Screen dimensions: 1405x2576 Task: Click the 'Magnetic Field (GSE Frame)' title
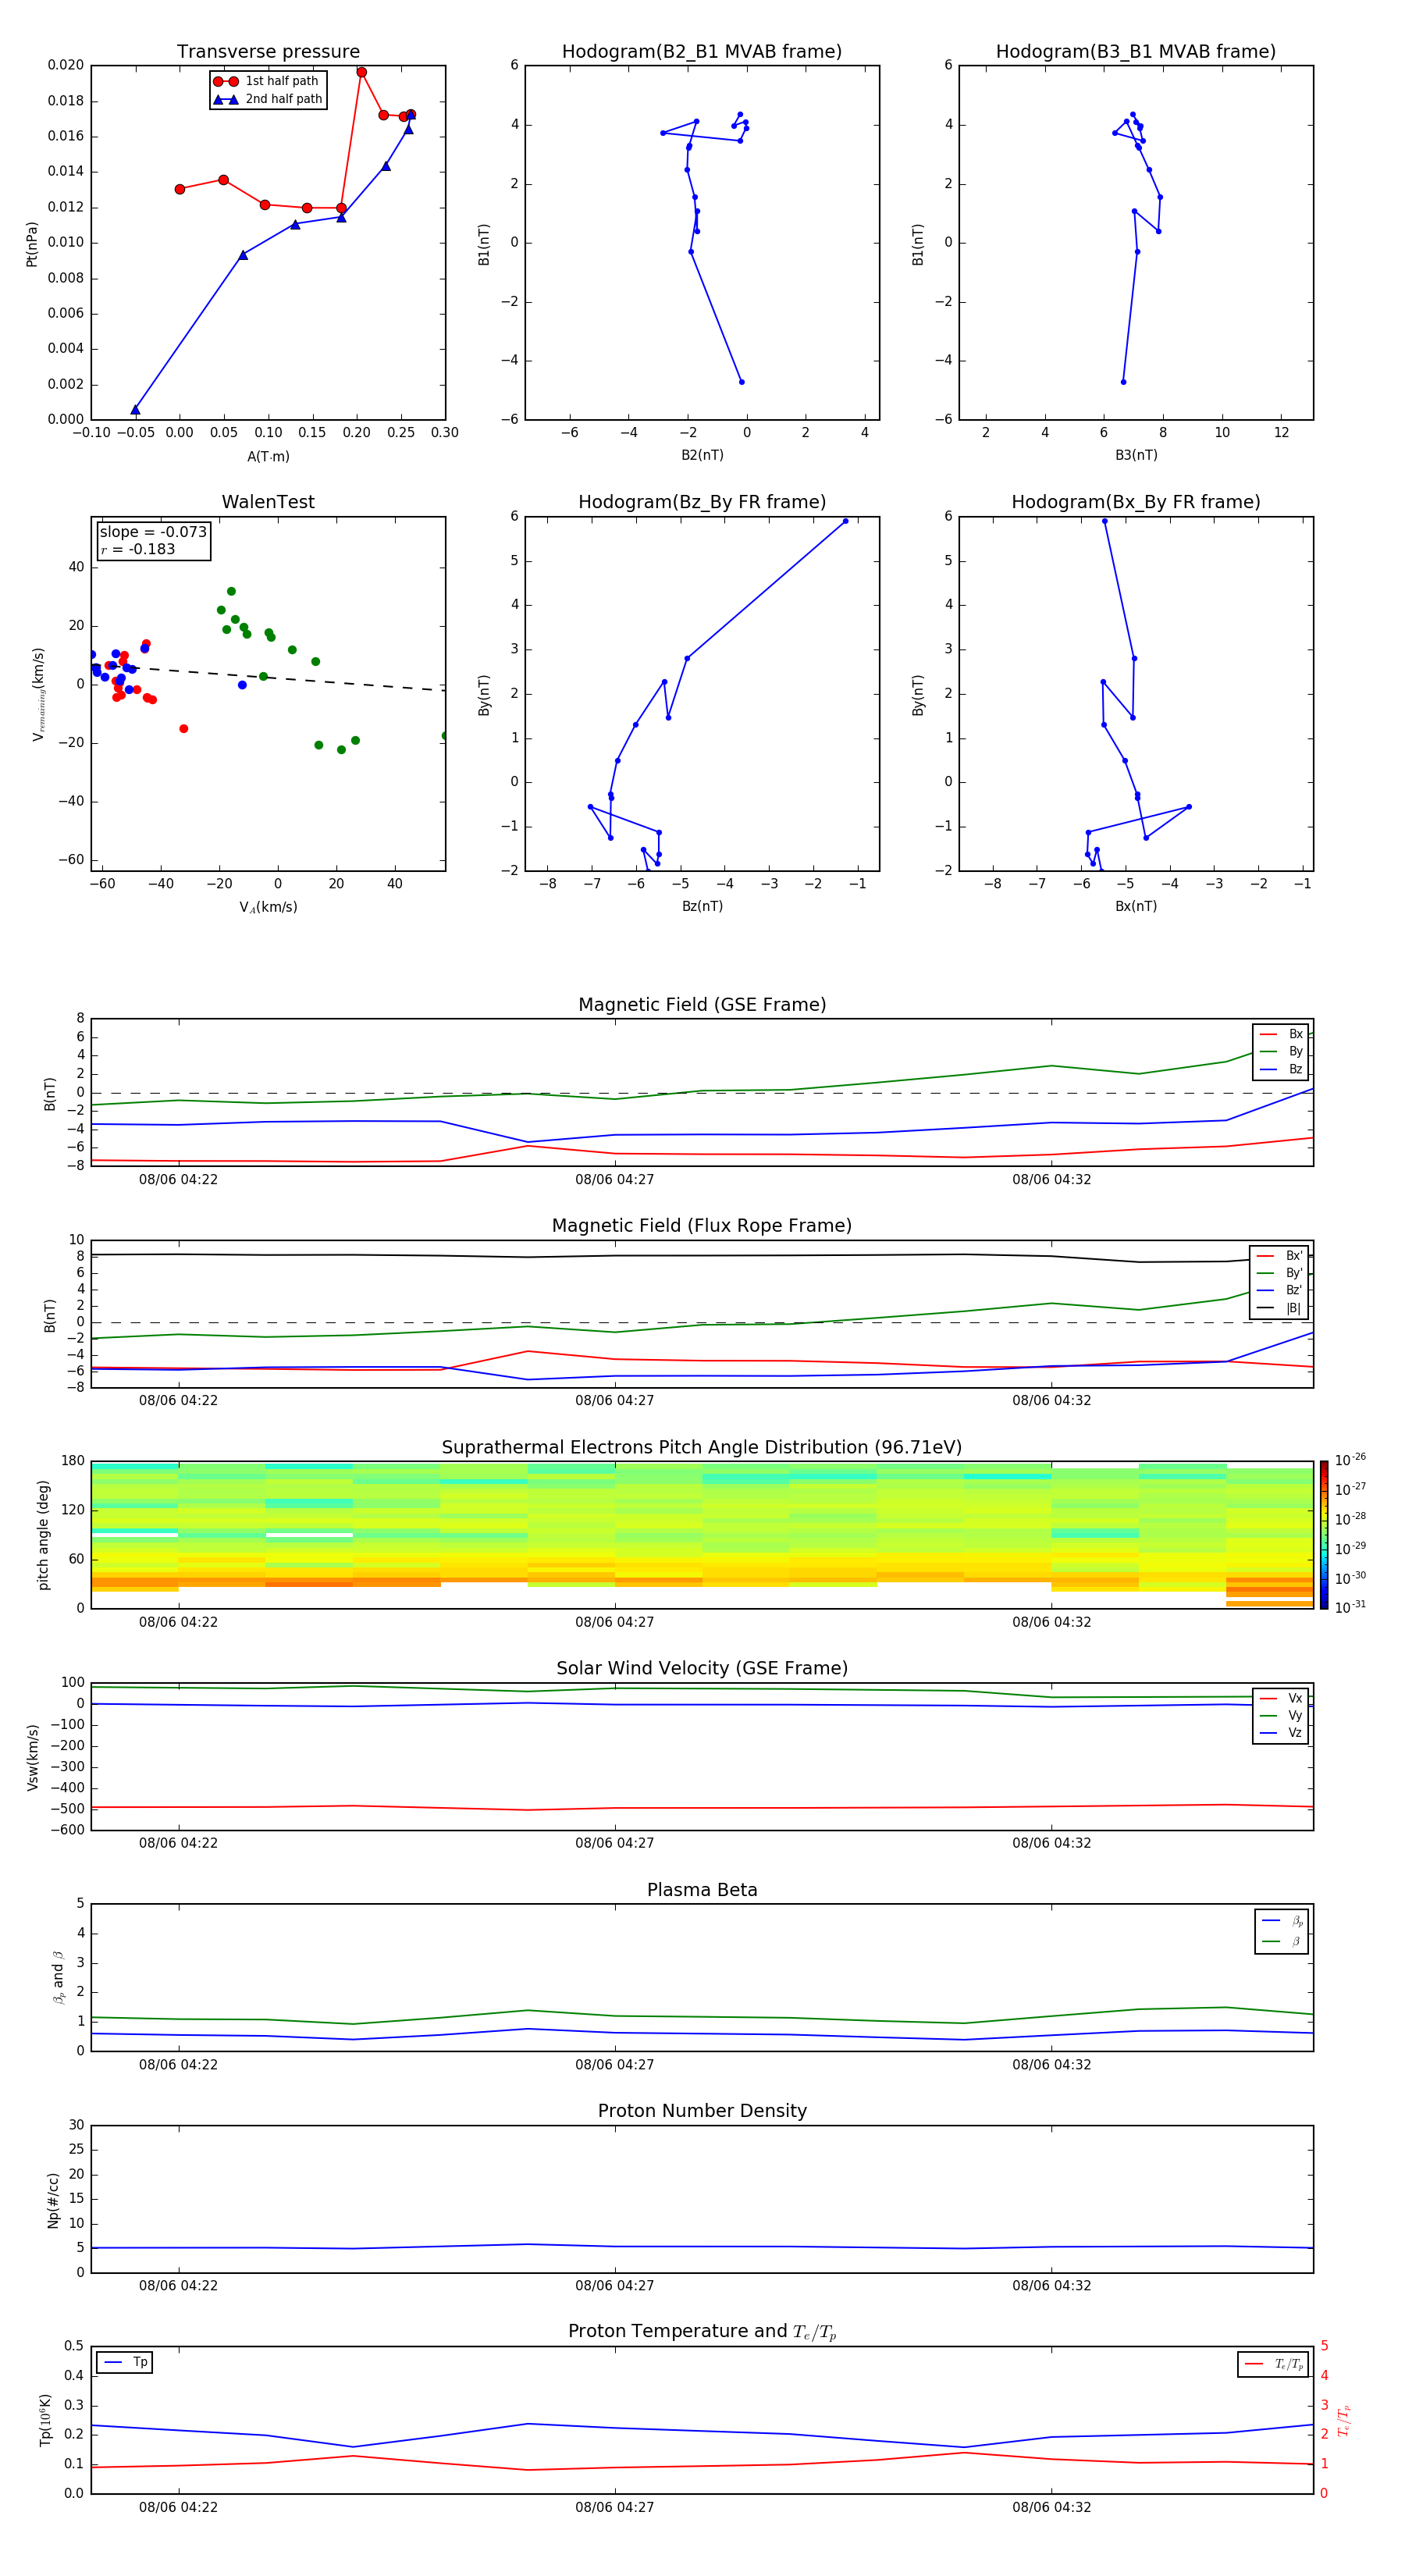(702, 1005)
